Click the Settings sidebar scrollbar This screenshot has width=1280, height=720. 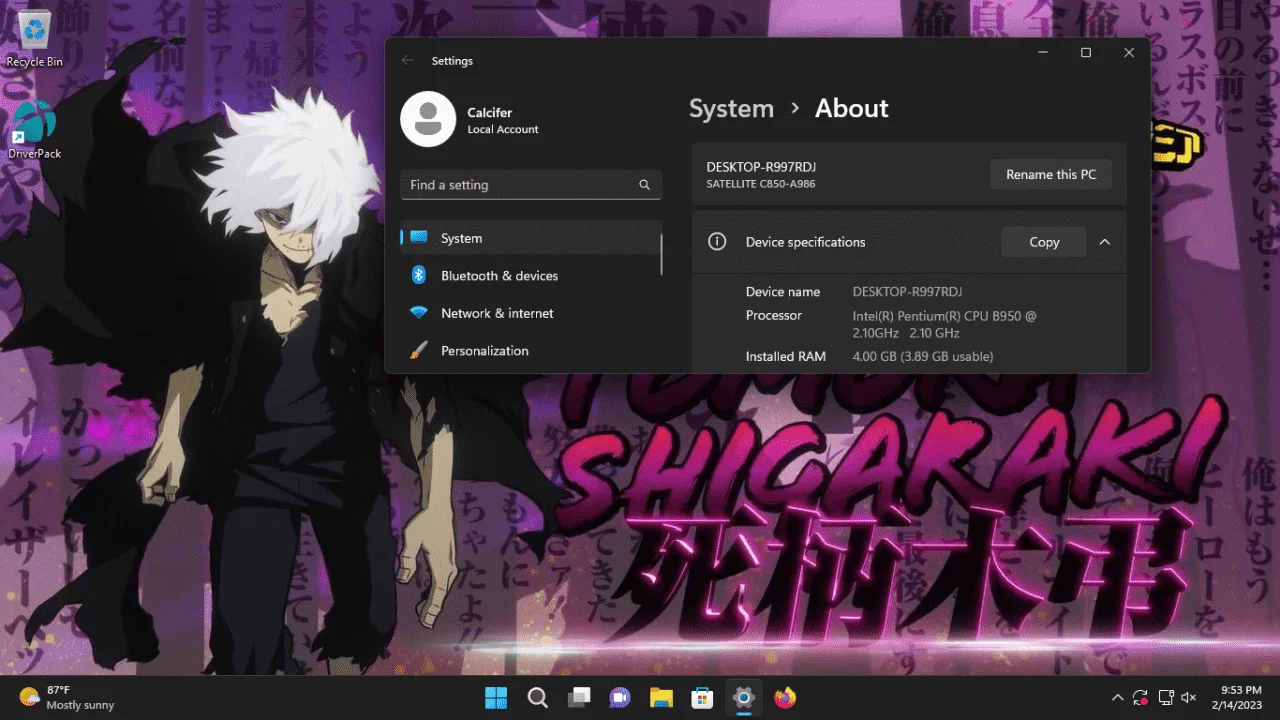click(x=662, y=252)
